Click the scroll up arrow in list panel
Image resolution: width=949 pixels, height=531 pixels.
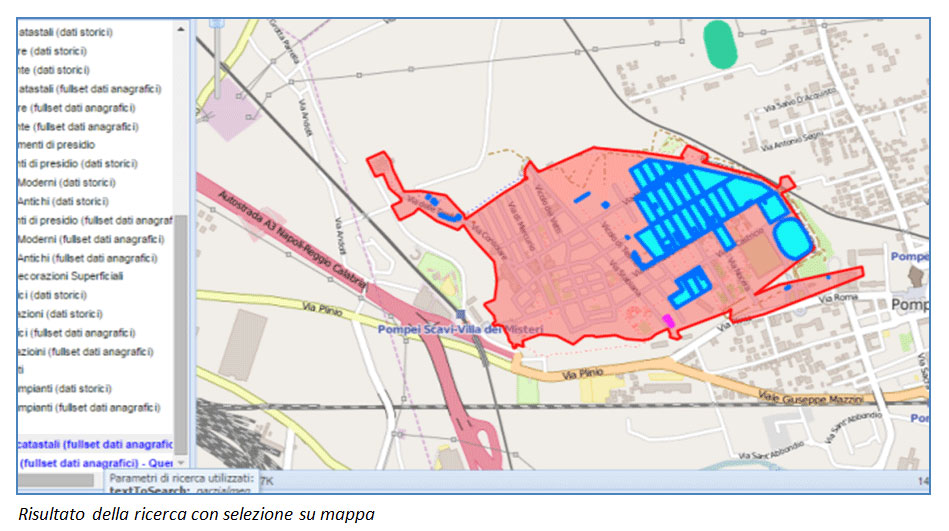pyautogui.click(x=181, y=30)
